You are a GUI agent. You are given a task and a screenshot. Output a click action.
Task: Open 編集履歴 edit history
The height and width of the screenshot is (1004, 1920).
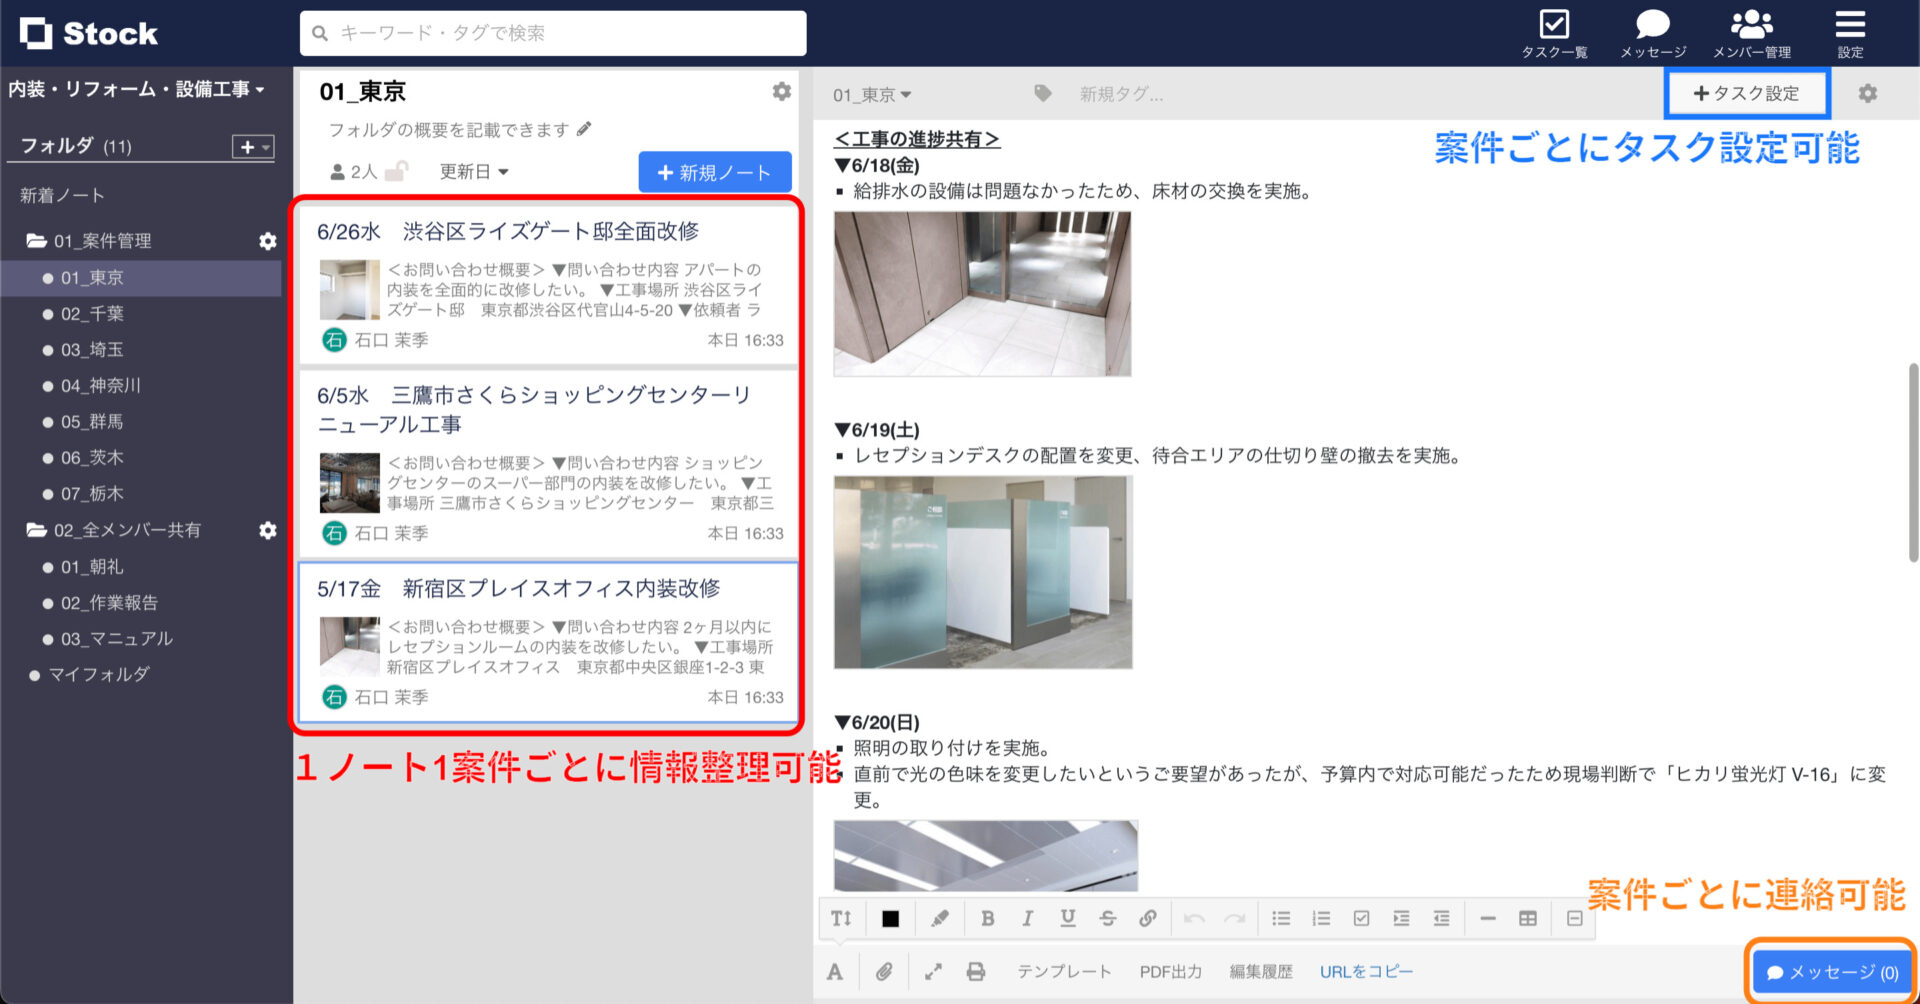click(x=1261, y=971)
